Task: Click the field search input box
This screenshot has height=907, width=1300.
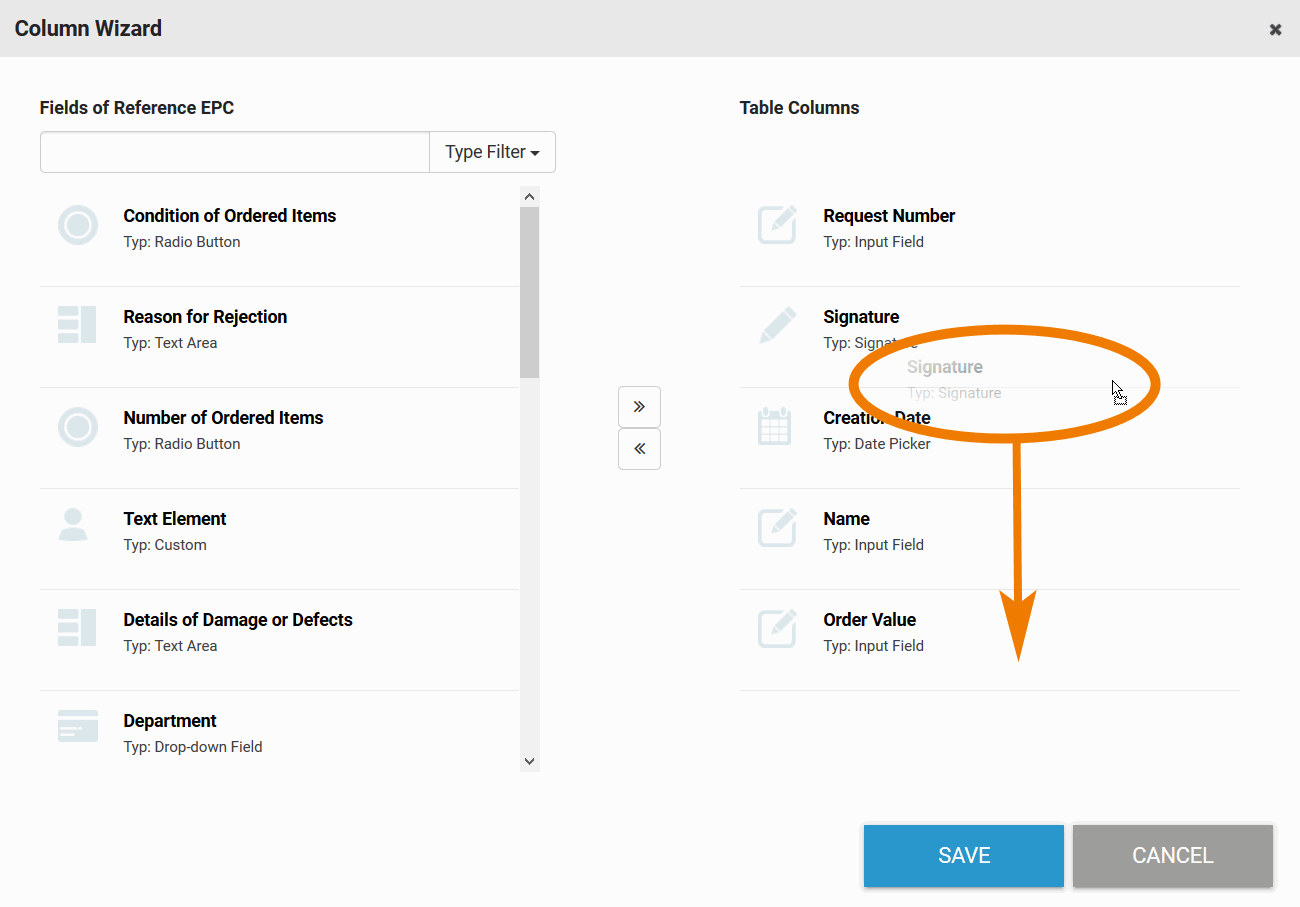Action: pyautogui.click(x=235, y=152)
